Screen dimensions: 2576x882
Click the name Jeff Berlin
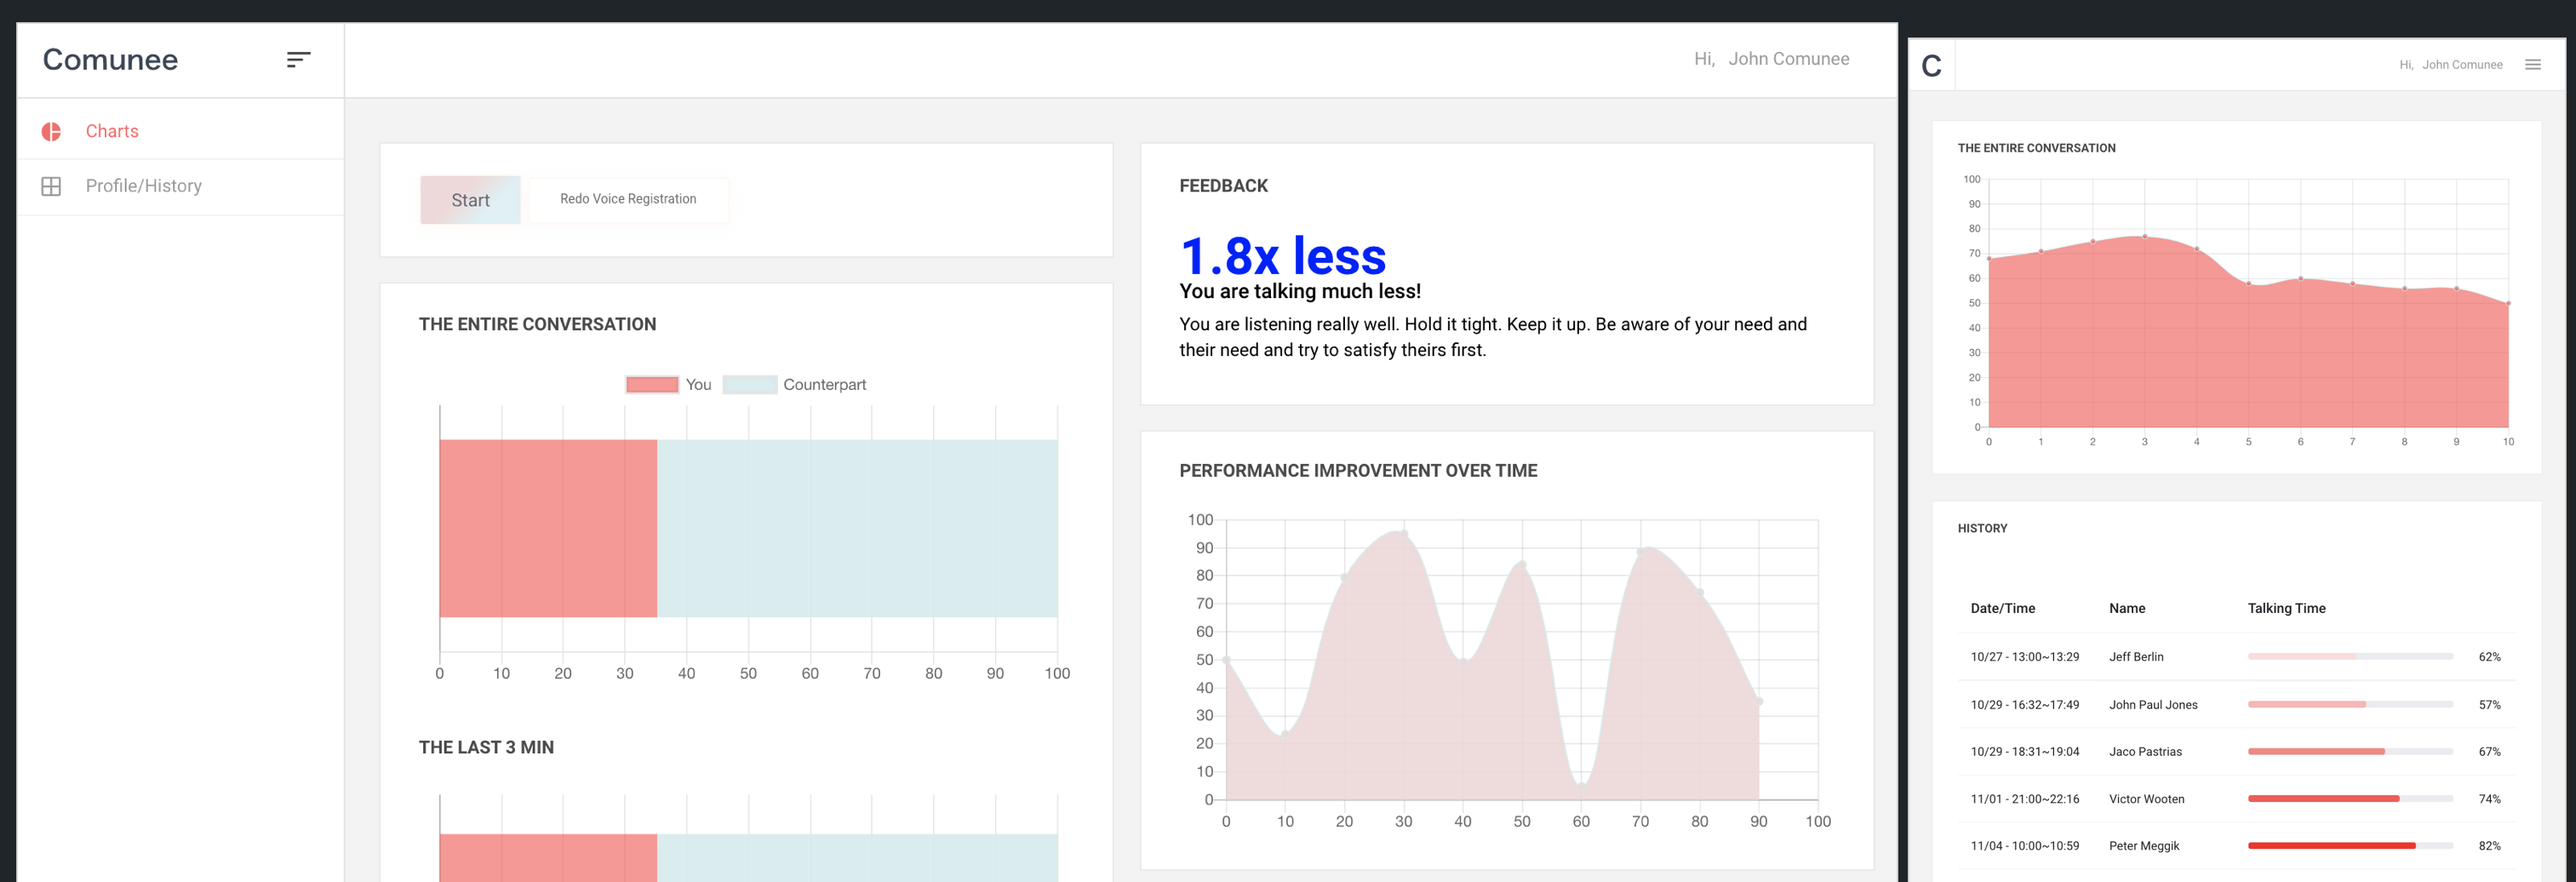pyautogui.click(x=2136, y=657)
